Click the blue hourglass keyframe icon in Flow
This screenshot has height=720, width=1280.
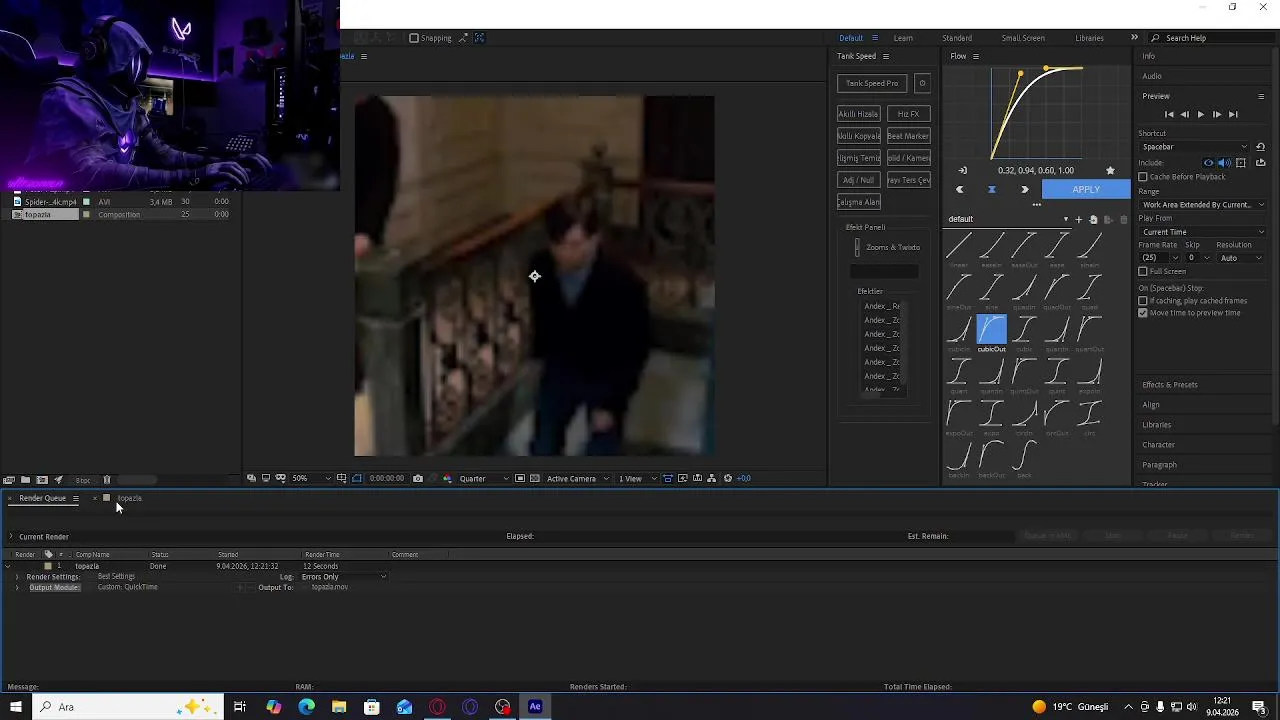coord(992,189)
